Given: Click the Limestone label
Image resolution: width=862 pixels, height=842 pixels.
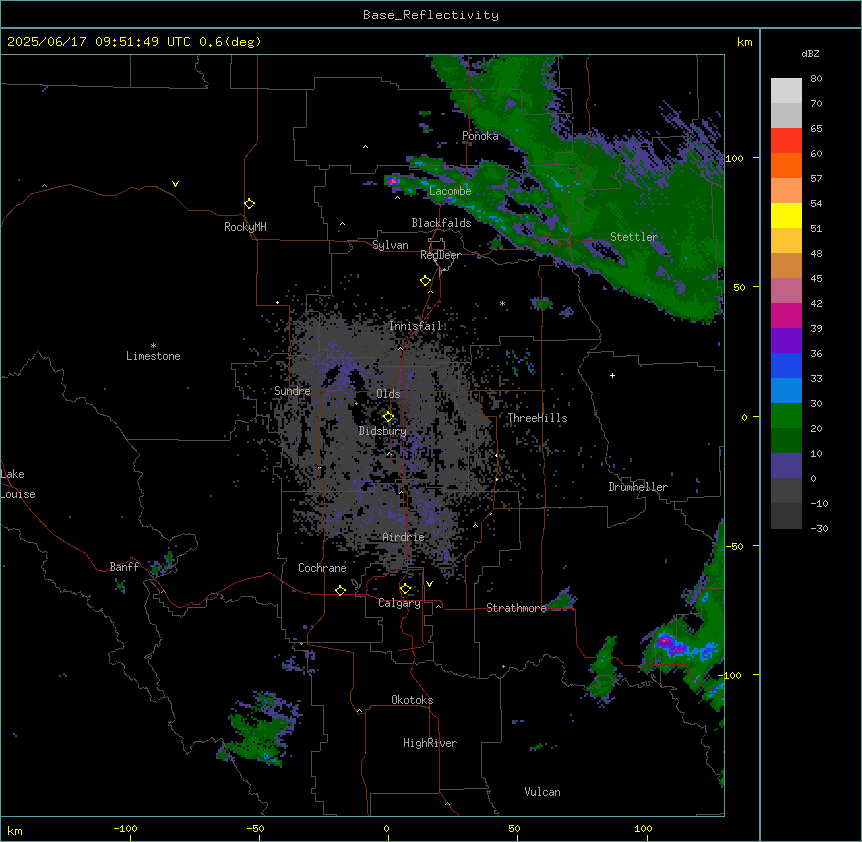Looking at the screenshot, I should [x=153, y=356].
